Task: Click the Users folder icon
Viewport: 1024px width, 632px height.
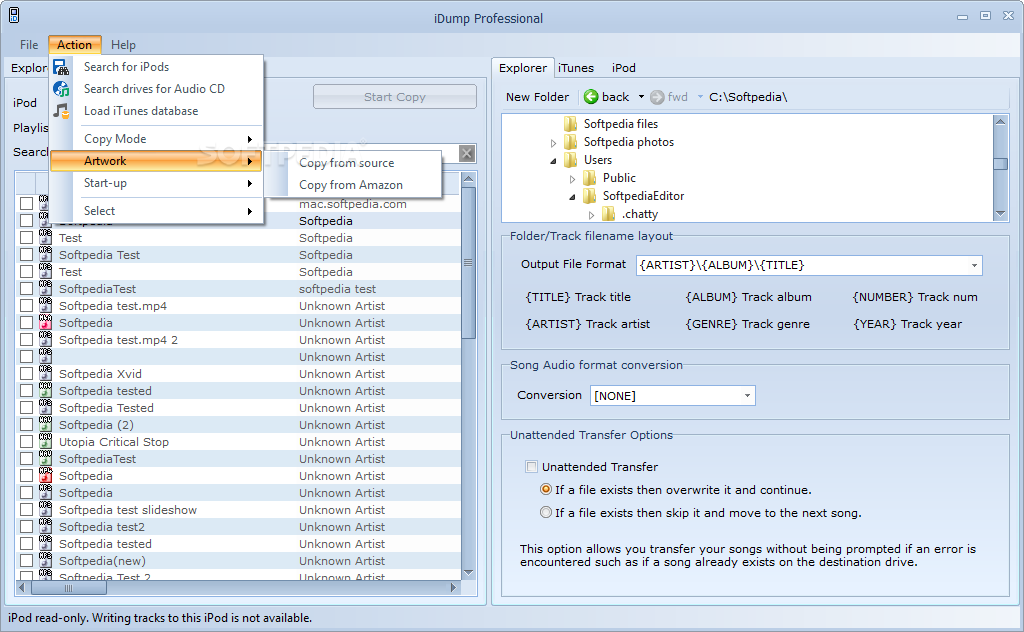Action: (570, 160)
